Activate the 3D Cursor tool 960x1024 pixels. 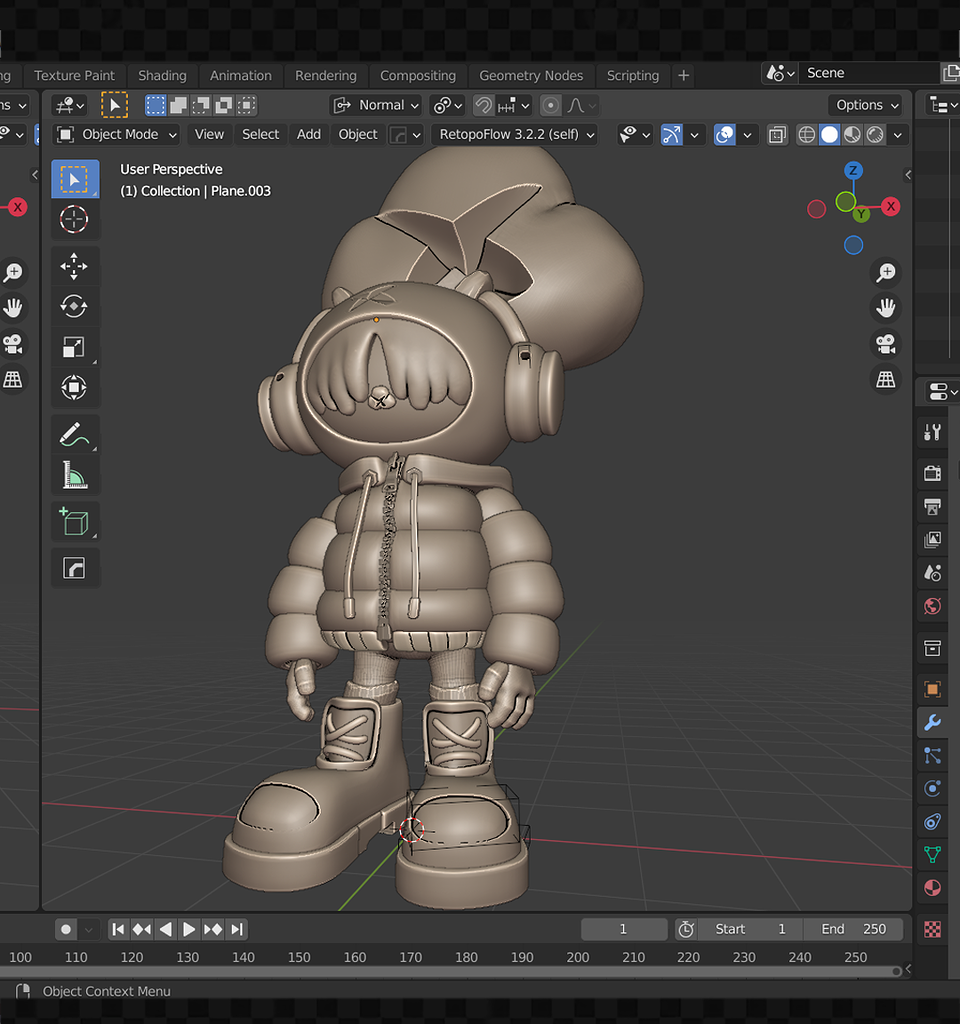74,219
